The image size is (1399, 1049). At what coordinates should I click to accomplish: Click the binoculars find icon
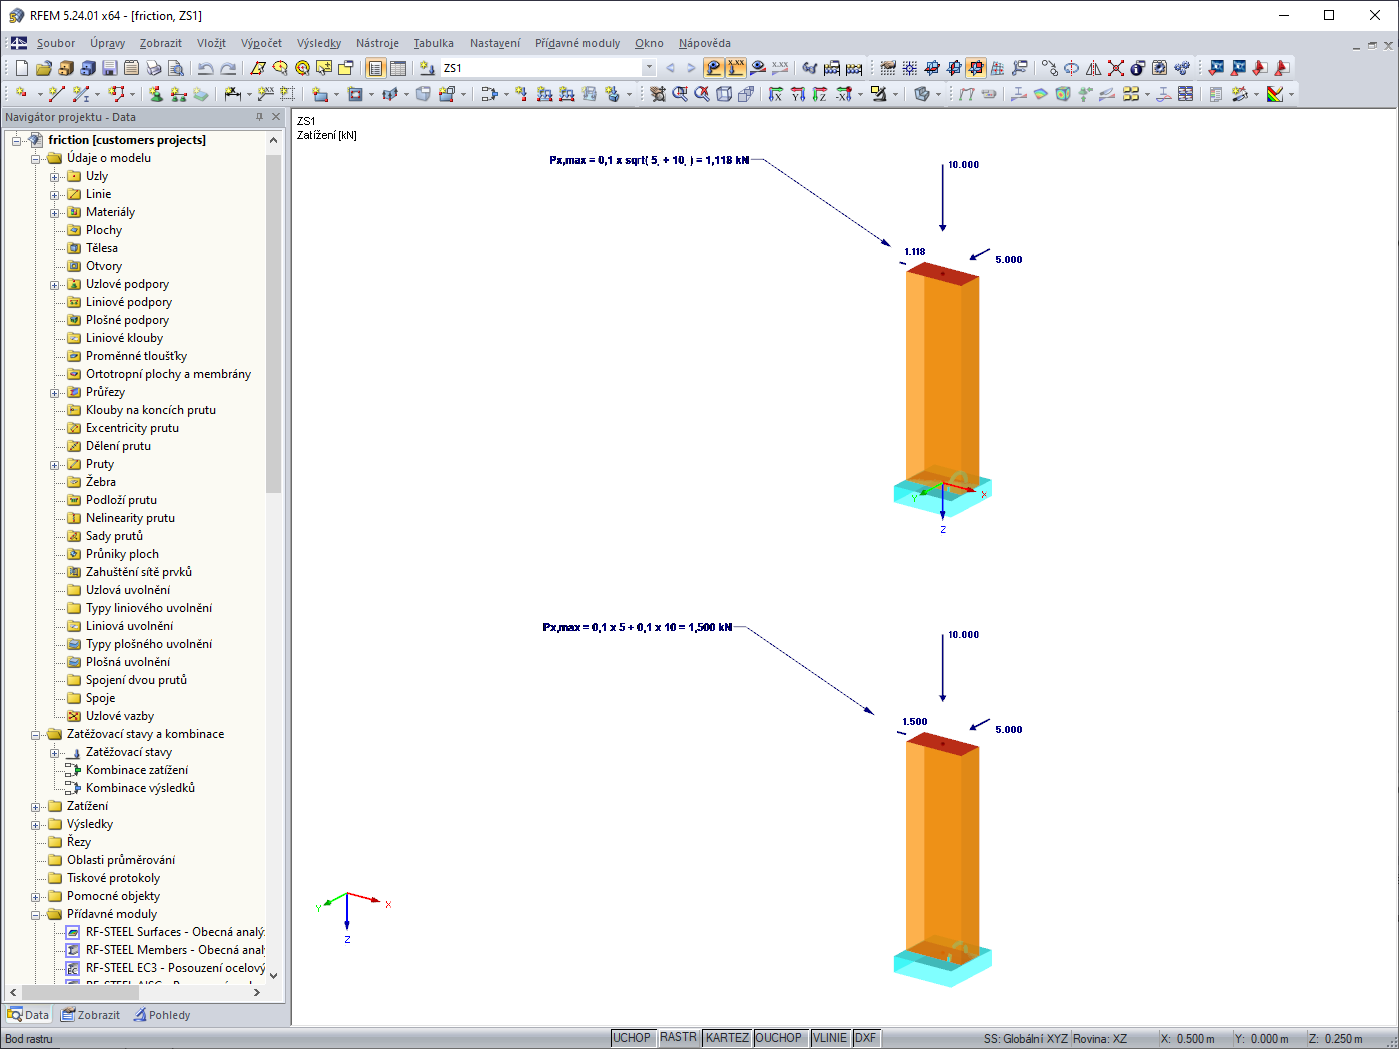pyautogui.click(x=810, y=68)
